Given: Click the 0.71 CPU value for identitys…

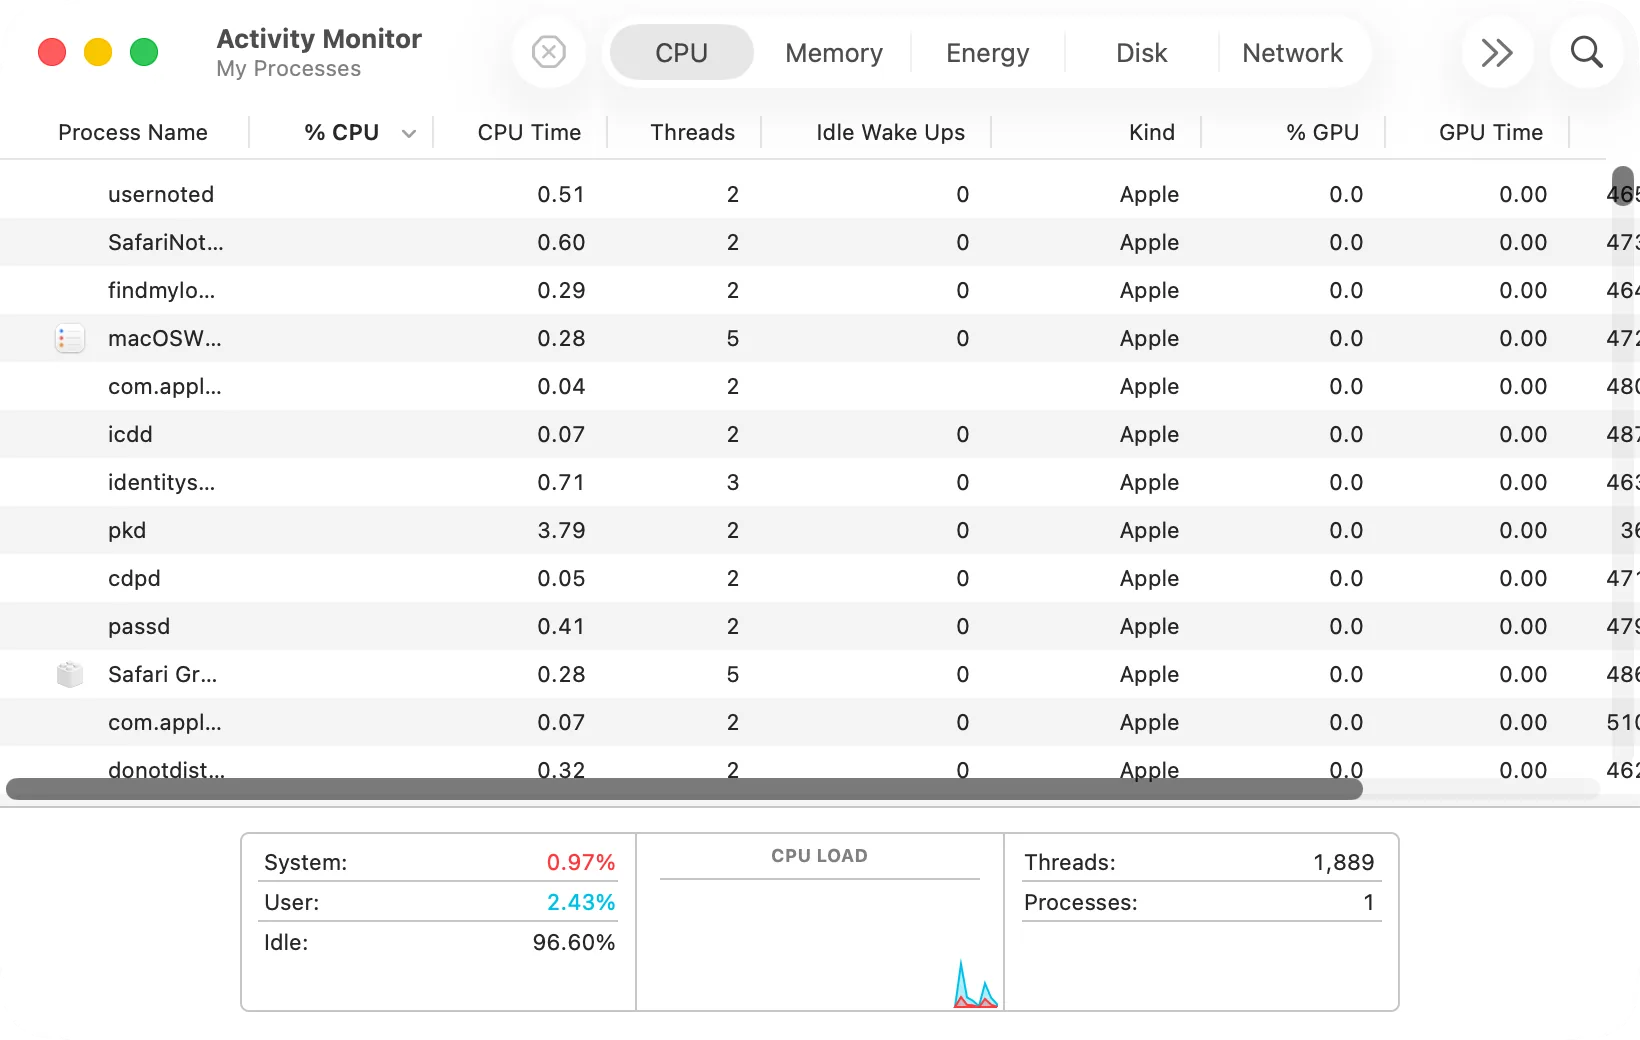Looking at the screenshot, I should pyautogui.click(x=561, y=482).
